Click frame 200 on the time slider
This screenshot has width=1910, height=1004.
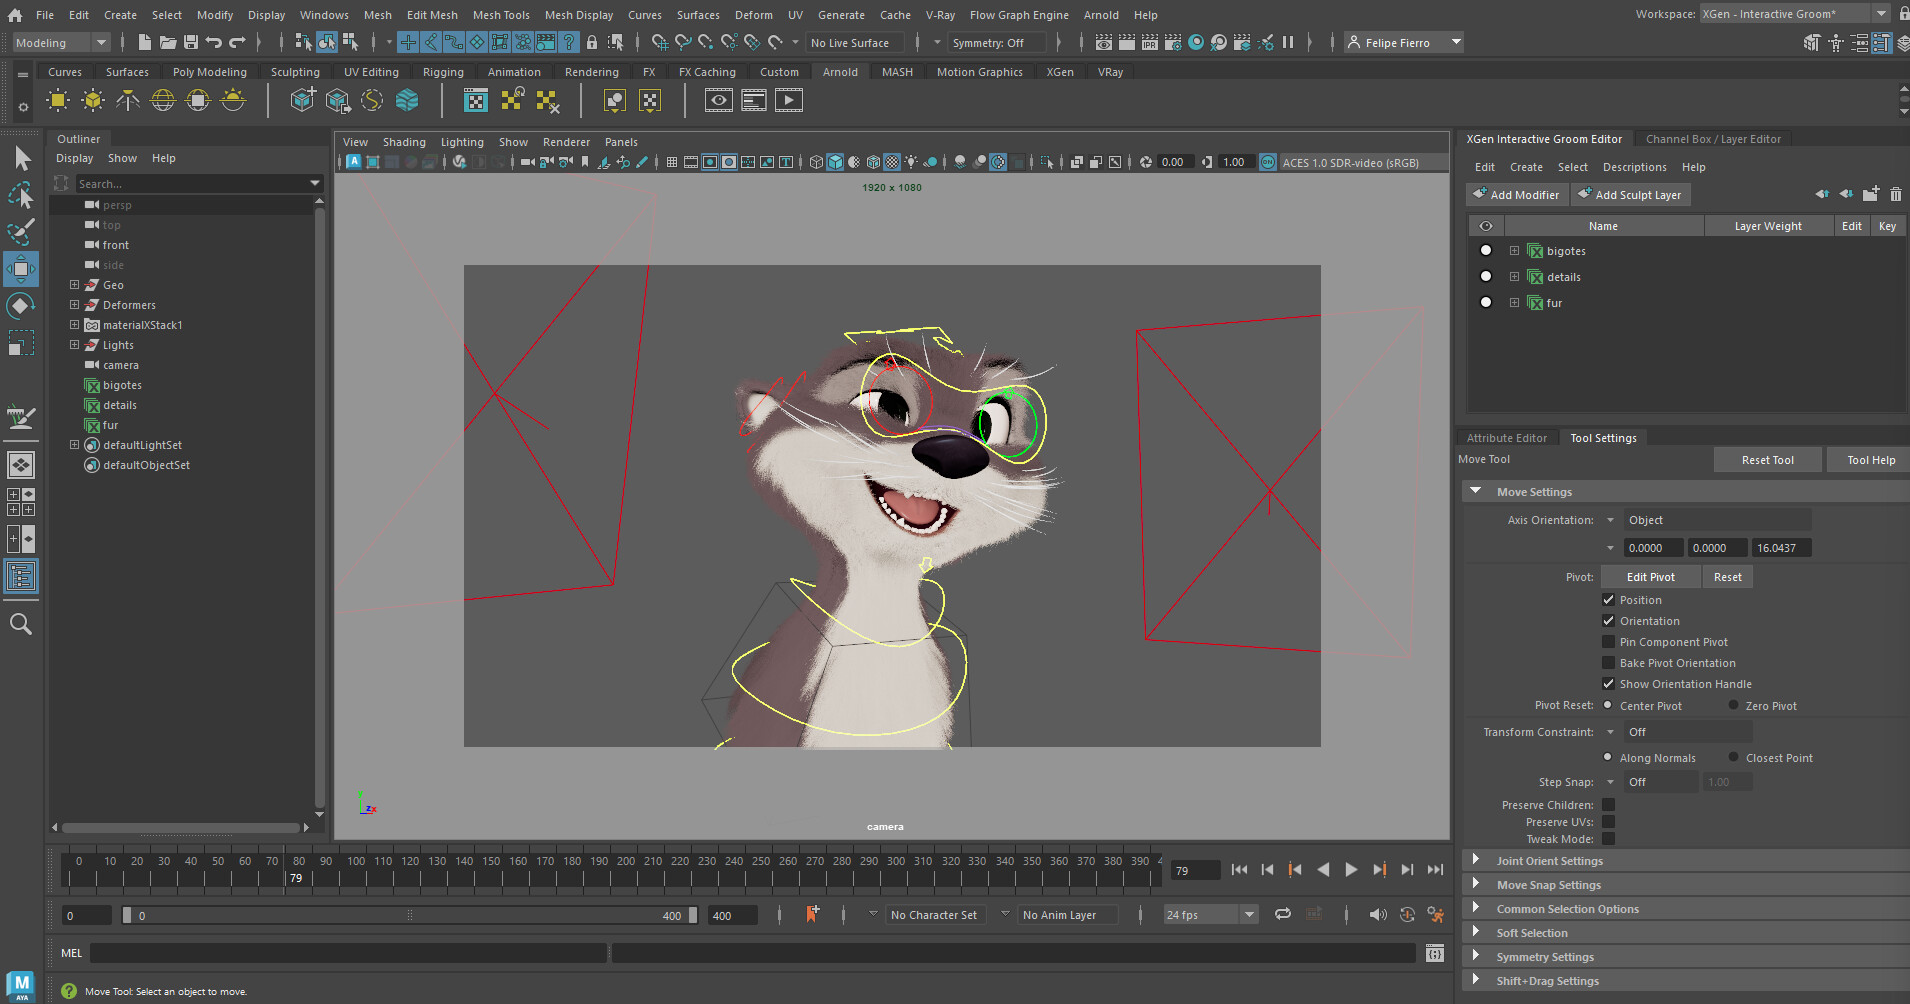626,870
